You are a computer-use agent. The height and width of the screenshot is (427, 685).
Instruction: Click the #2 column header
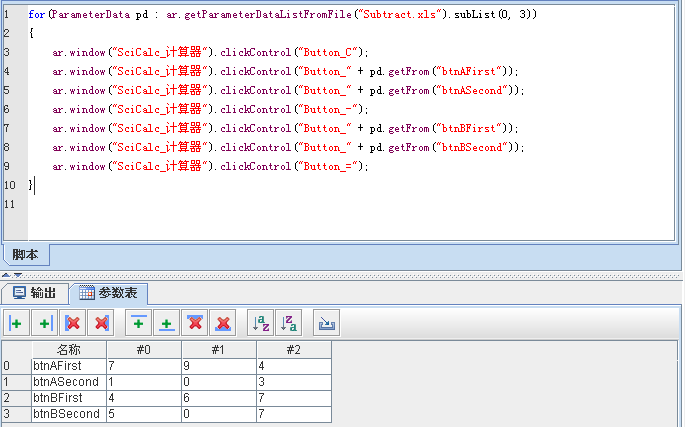(x=293, y=350)
